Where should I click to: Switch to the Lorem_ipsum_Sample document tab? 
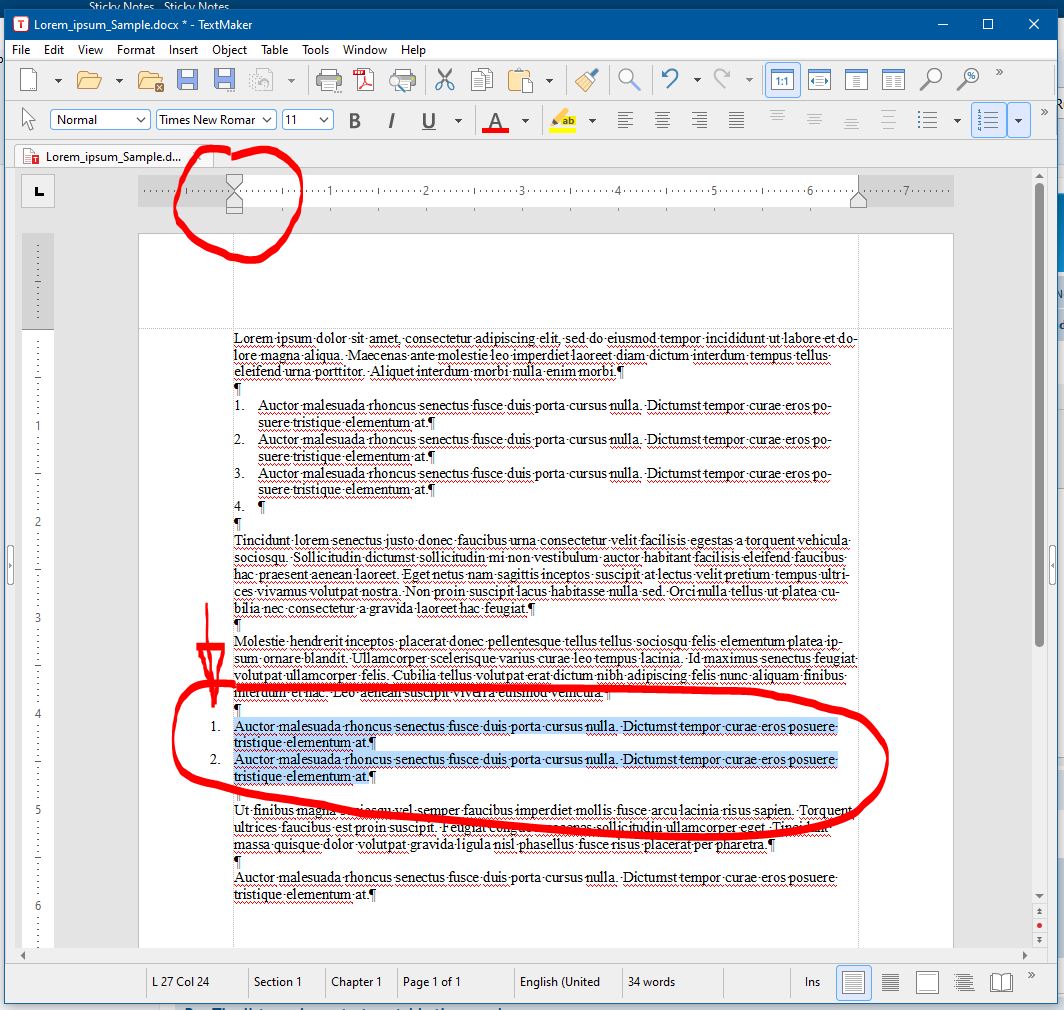pos(113,157)
